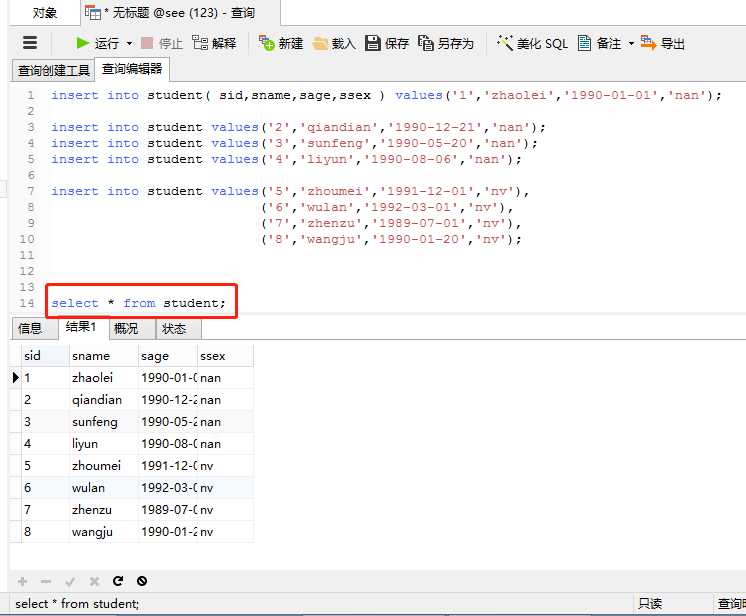Select cell 'liyun' in results
The height and width of the screenshot is (616, 746).
click(103, 443)
